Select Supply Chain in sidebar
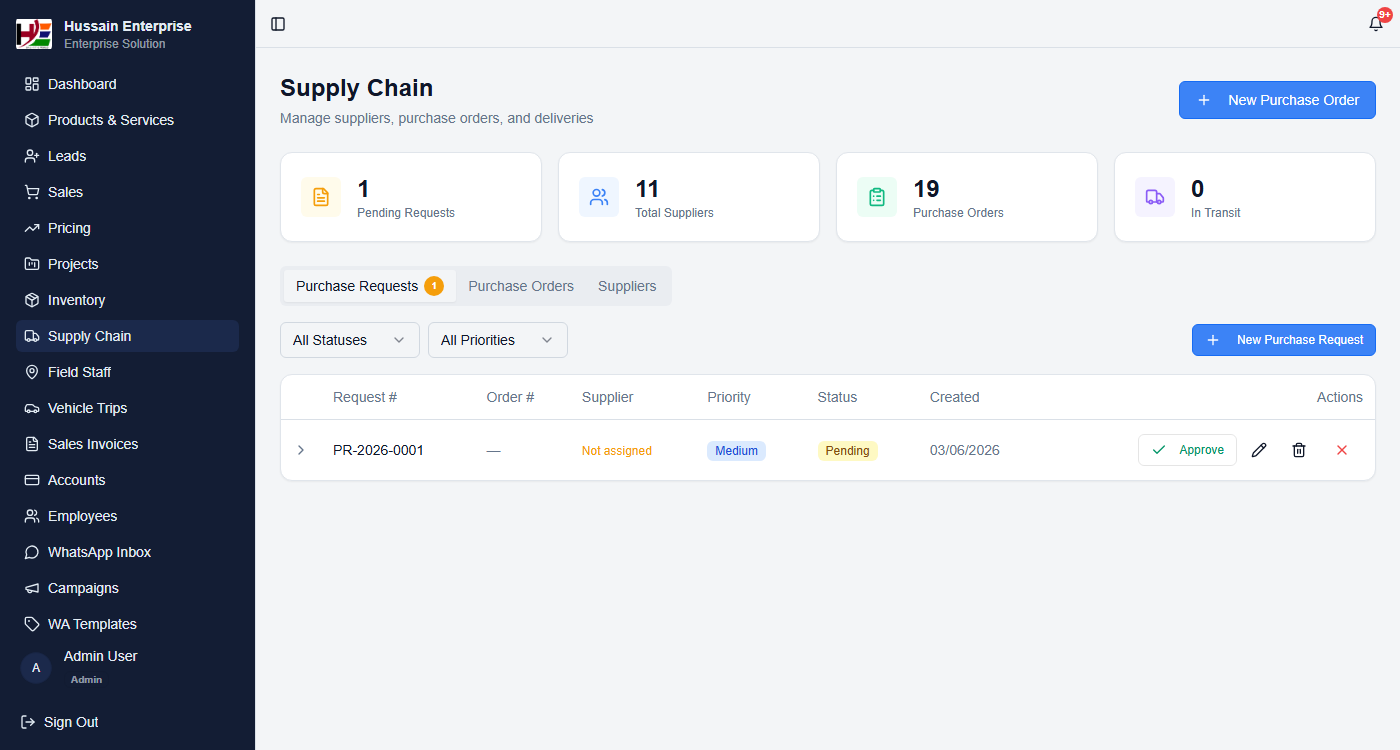The height and width of the screenshot is (750, 1400). [x=127, y=336]
